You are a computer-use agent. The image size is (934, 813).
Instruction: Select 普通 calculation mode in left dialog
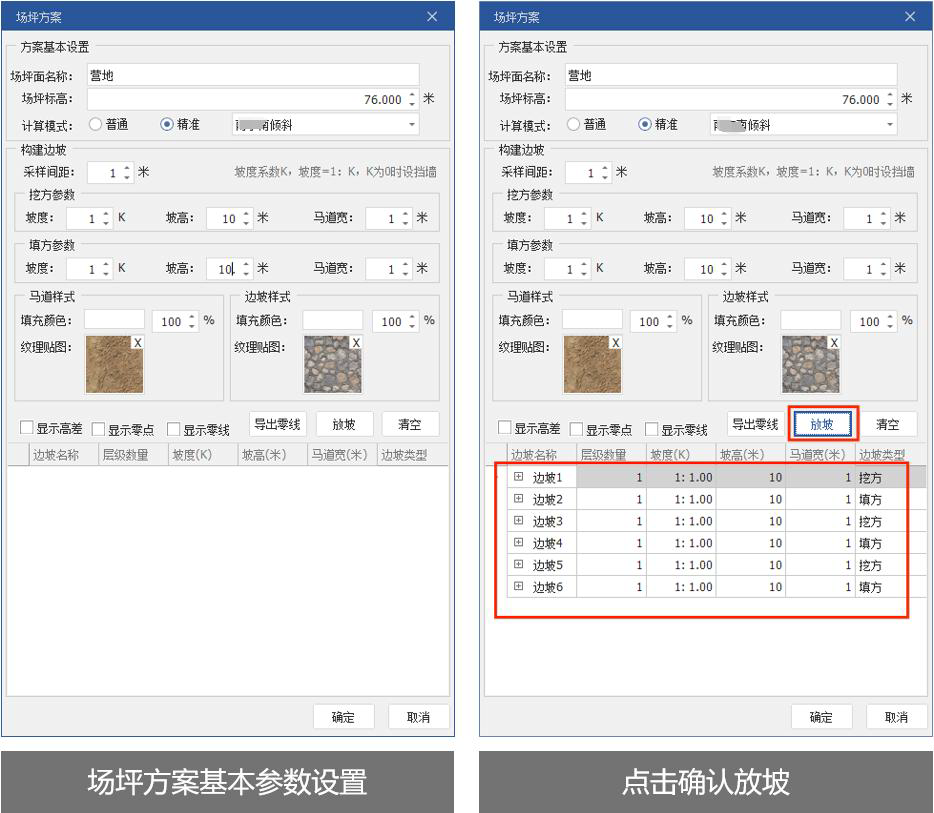tap(96, 125)
